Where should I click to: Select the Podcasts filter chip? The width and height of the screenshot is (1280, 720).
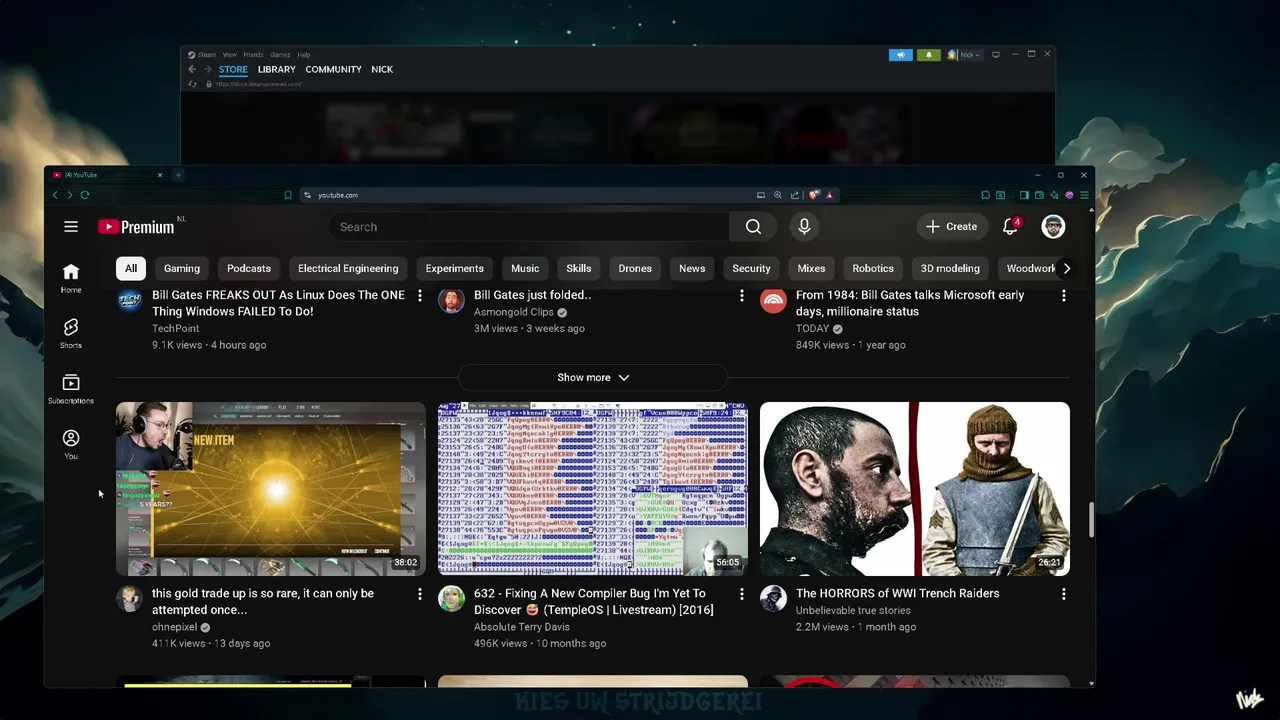point(249,268)
